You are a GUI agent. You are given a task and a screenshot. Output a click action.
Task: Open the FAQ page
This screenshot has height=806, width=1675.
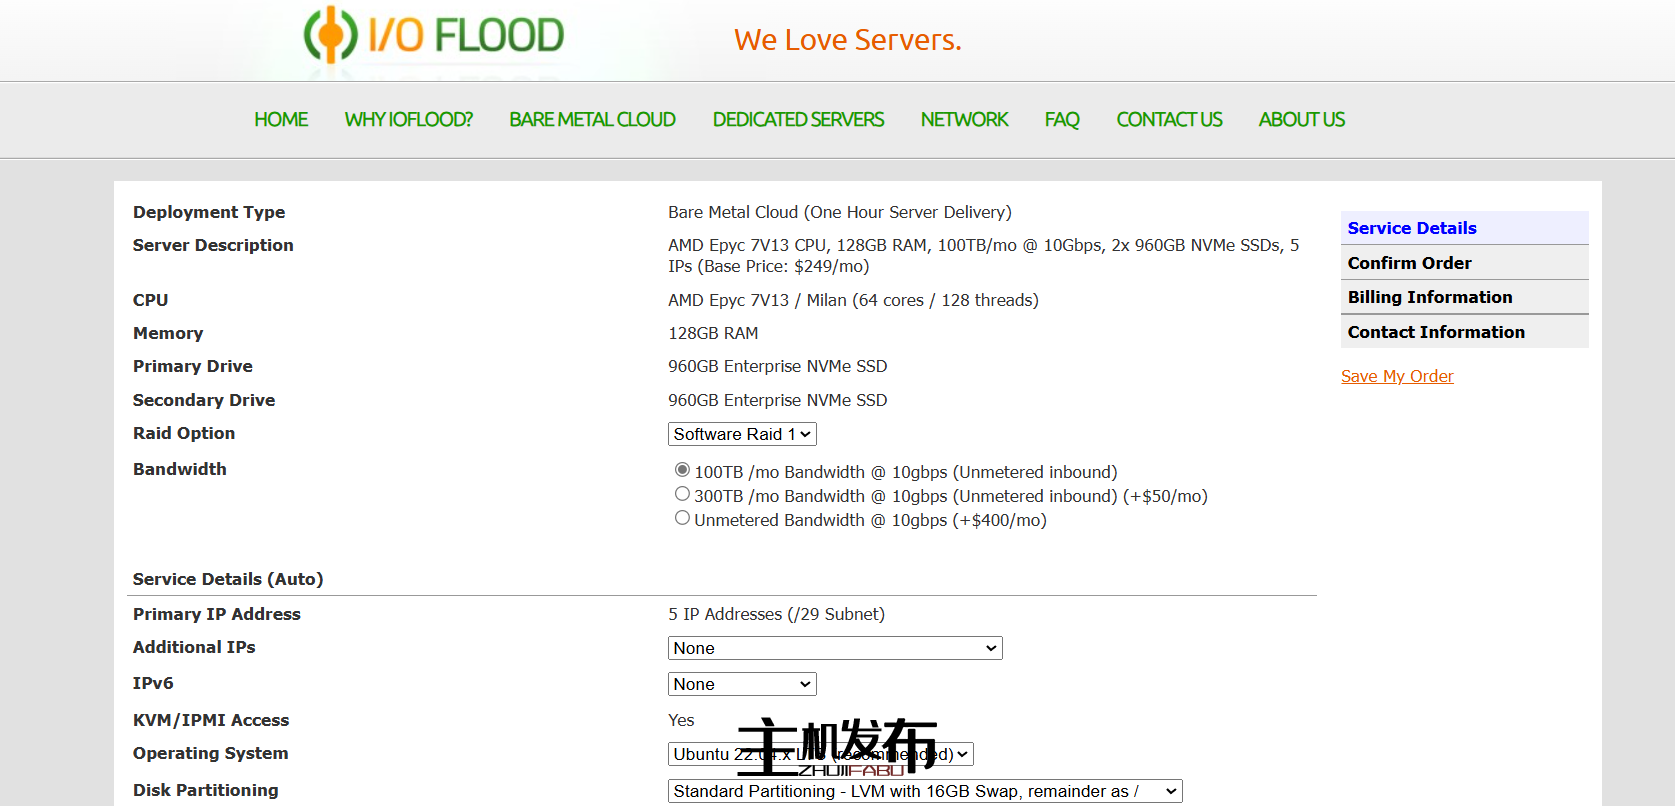click(x=1062, y=120)
